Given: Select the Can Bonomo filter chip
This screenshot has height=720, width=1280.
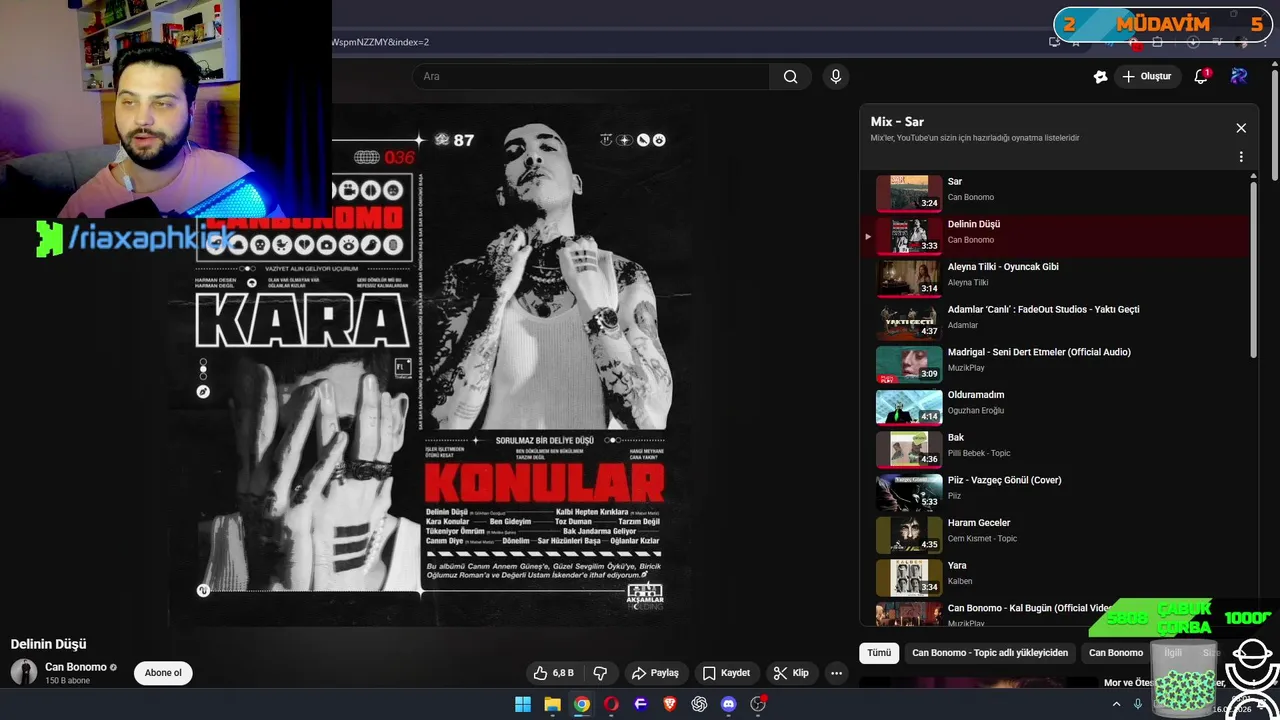Looking at the screenshot, I should (x=1116, y=653).
